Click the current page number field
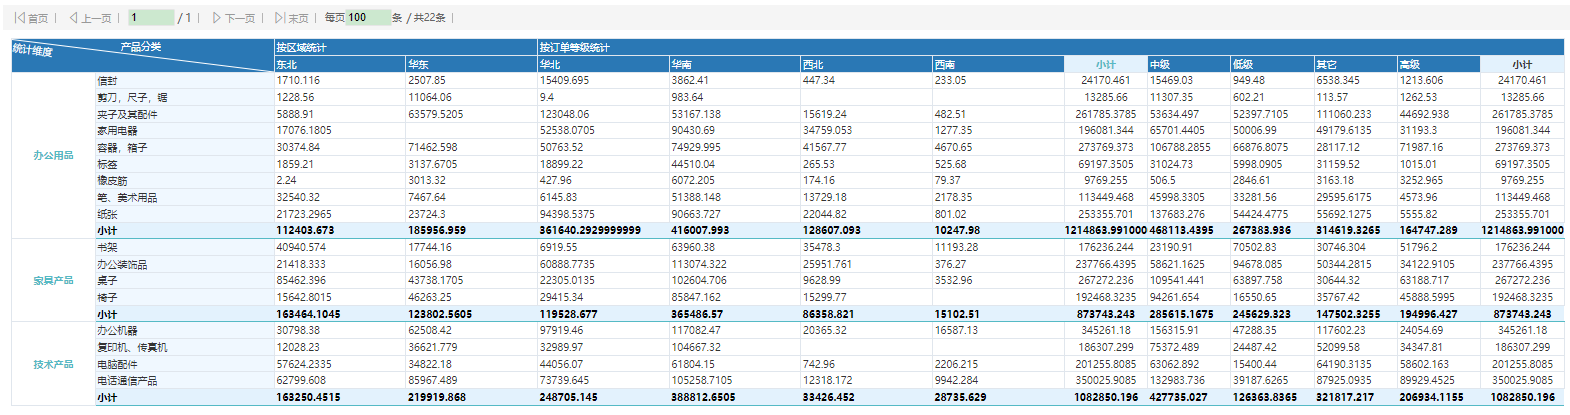Screen dimensions: 1570x415 (x=151, y=18)
